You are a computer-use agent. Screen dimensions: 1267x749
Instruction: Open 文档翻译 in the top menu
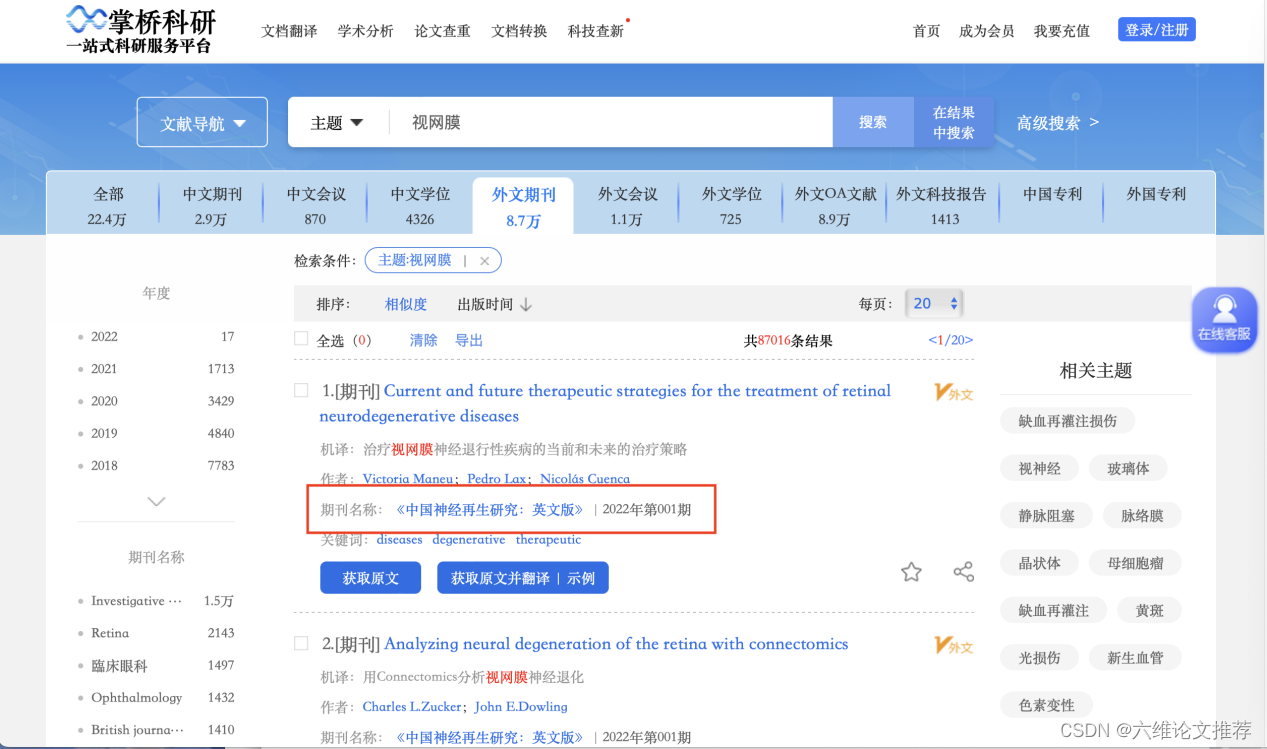coord(289,31)
